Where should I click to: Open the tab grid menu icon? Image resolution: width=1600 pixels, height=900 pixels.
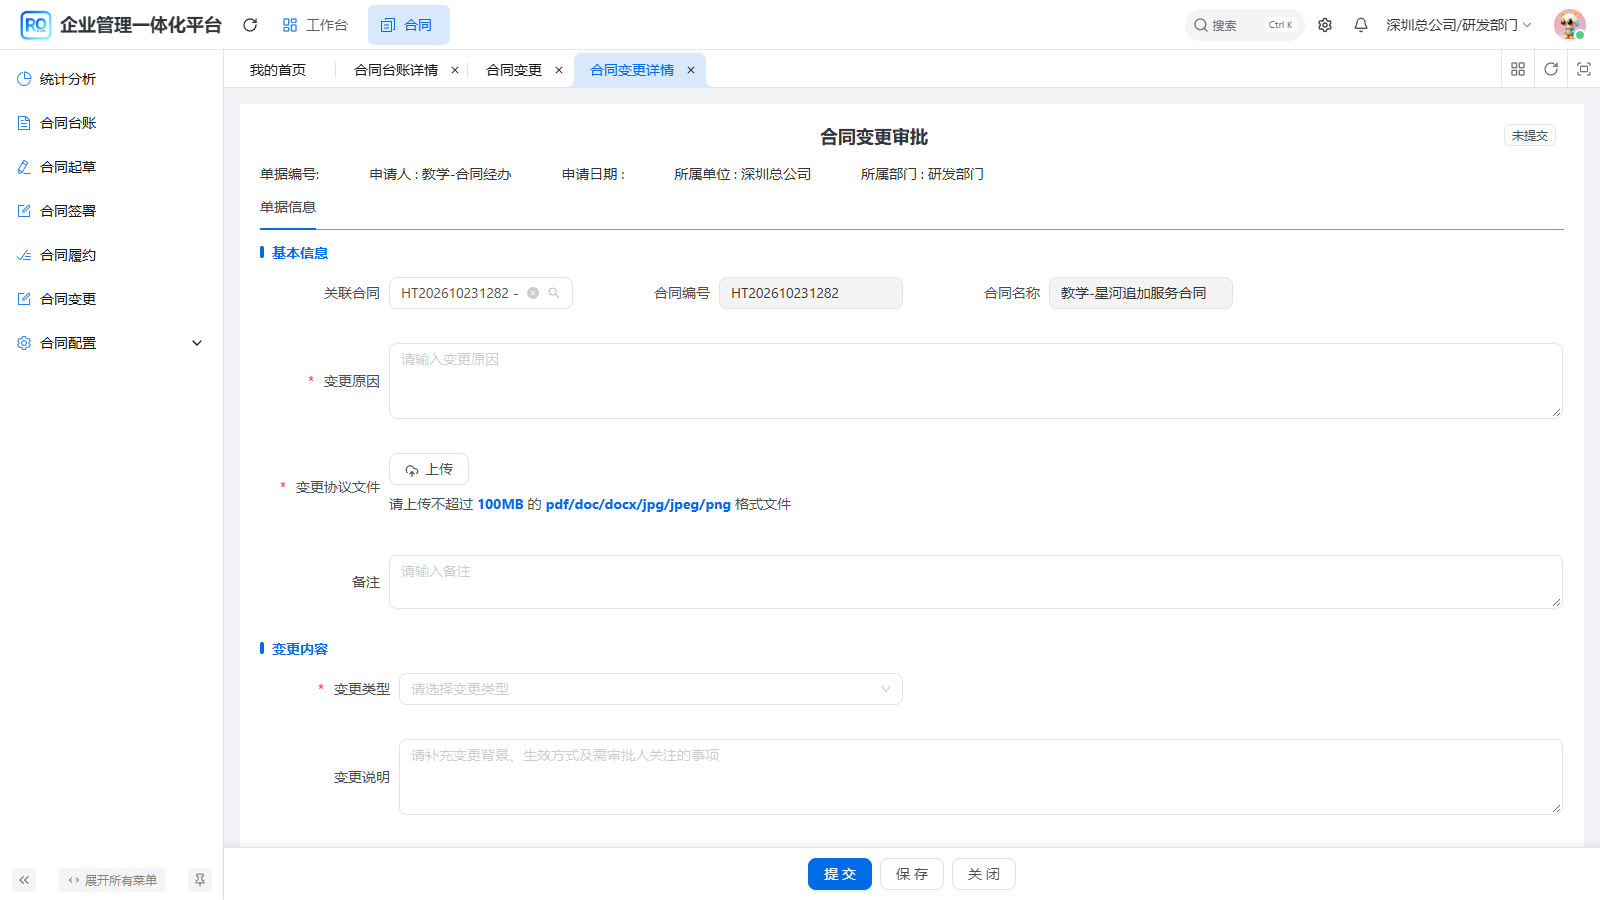1518,69
